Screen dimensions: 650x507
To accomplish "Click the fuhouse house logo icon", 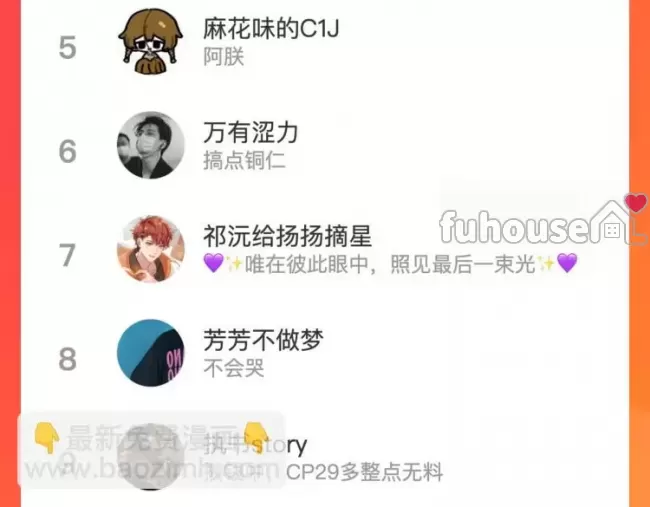I will pos(613,224).
